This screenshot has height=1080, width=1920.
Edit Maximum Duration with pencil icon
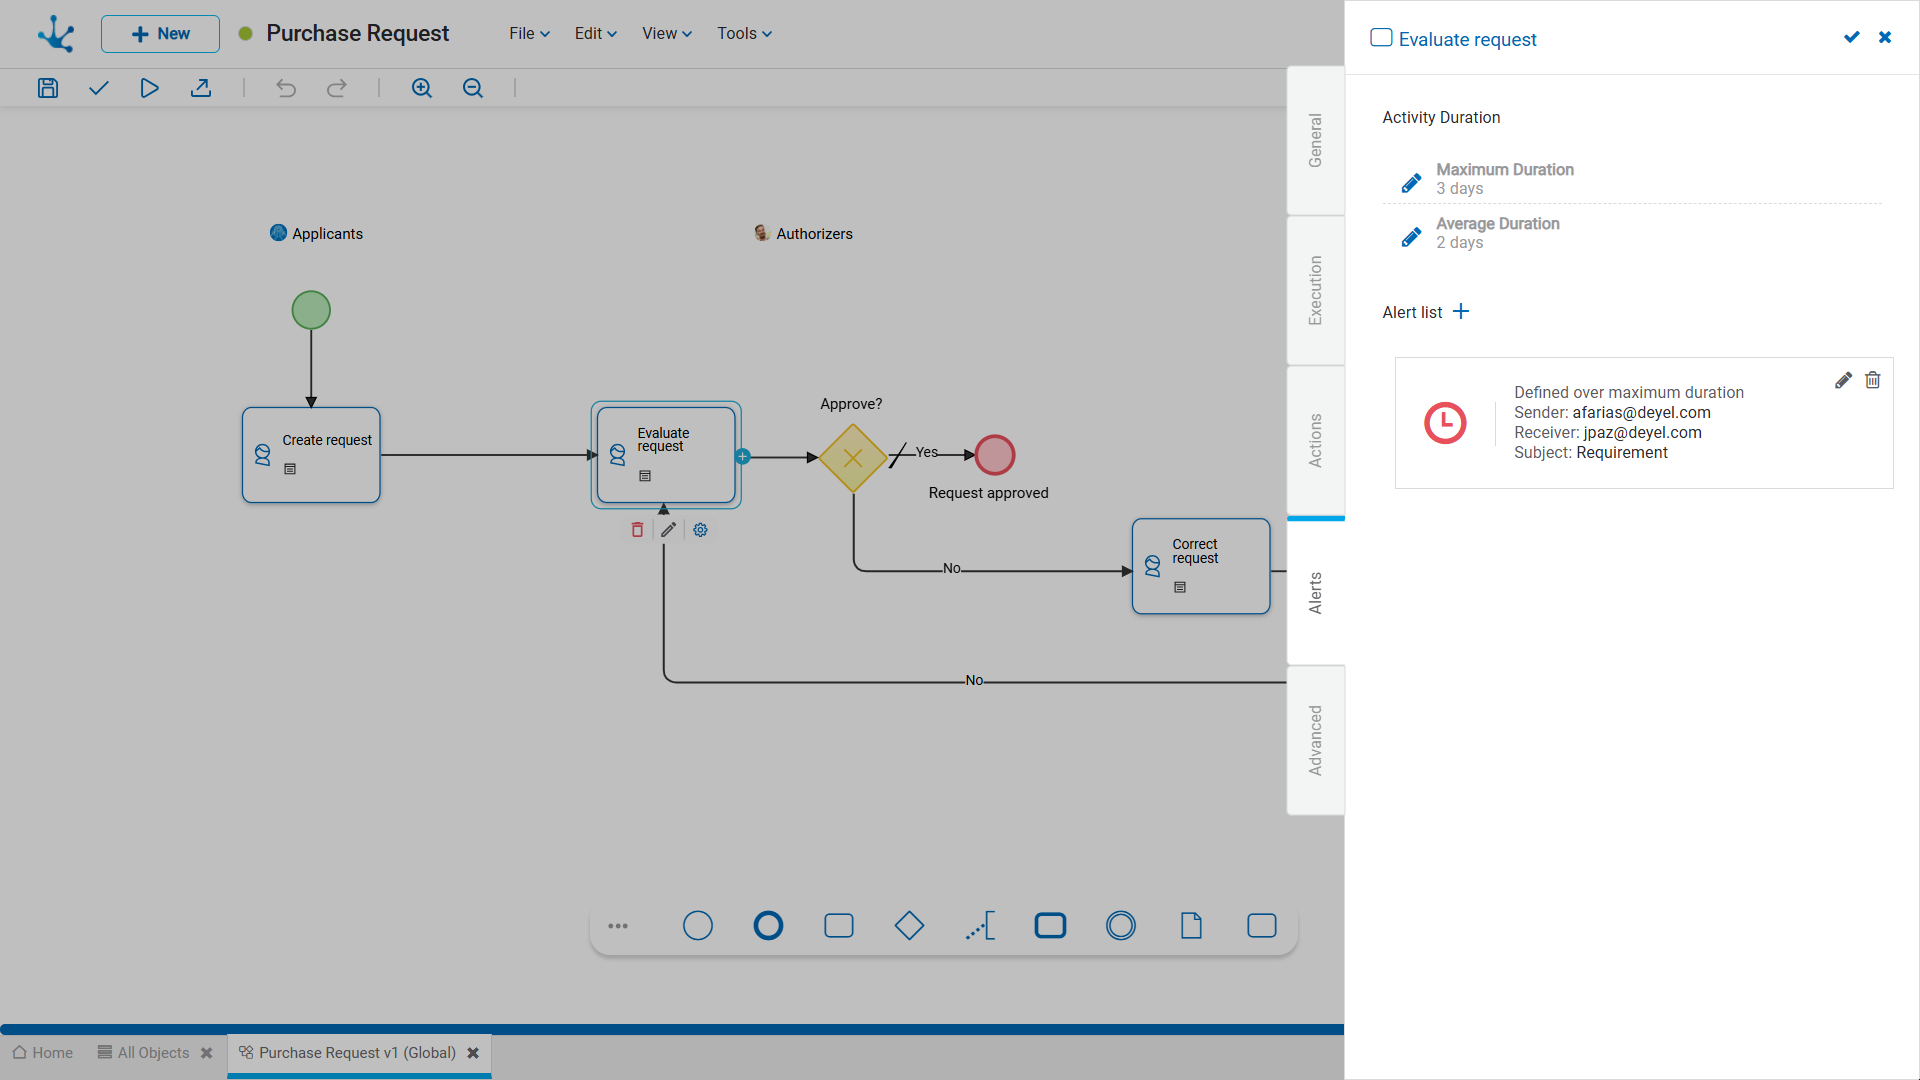(1411, 183)
